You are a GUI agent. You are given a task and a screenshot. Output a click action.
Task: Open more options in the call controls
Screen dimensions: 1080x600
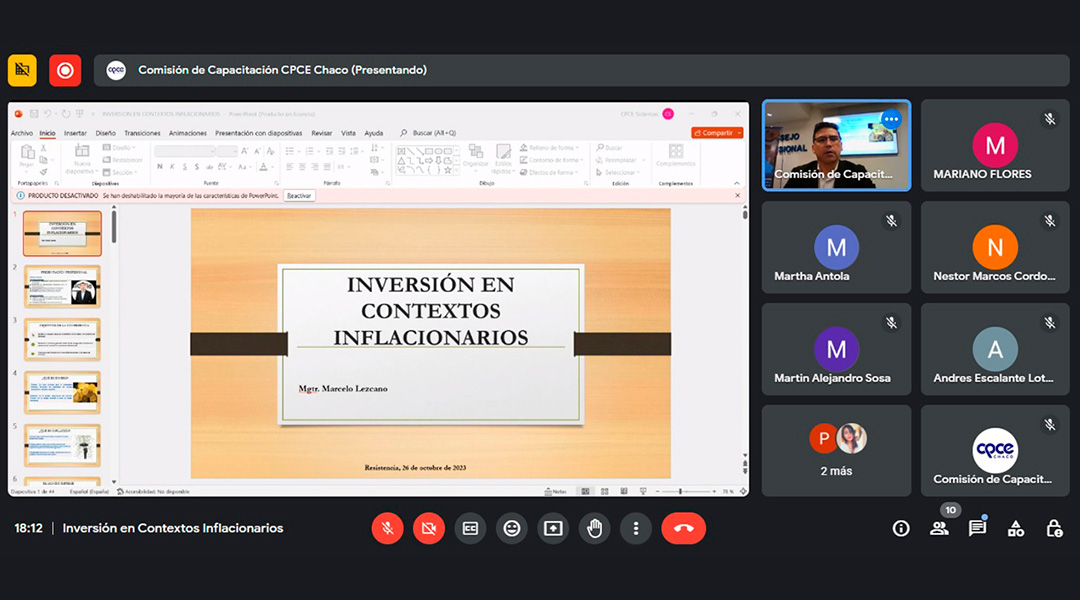[x=636, y=528]
